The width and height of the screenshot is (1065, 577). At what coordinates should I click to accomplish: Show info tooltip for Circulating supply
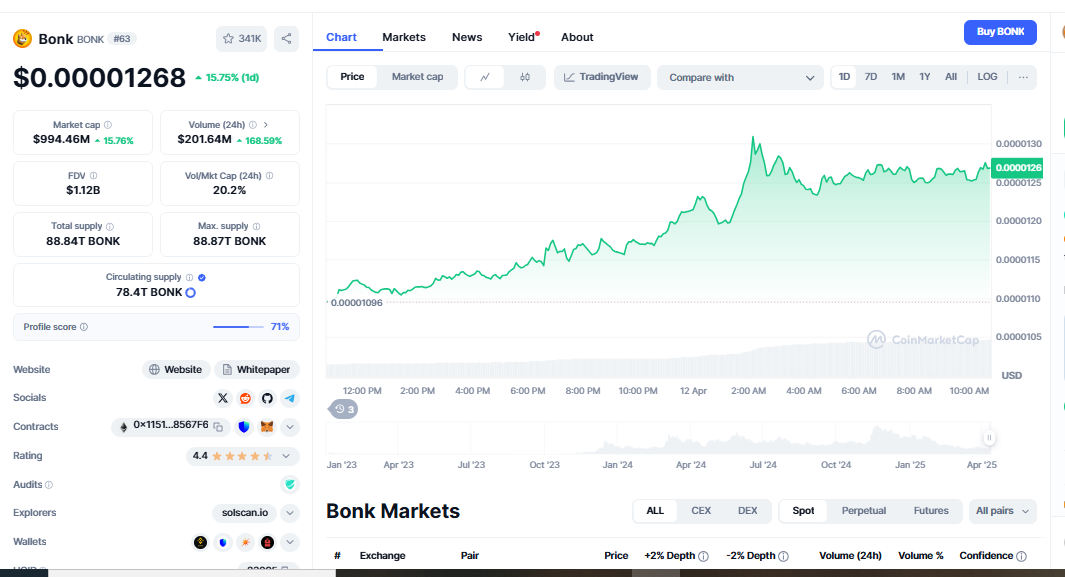click(189, 277)
